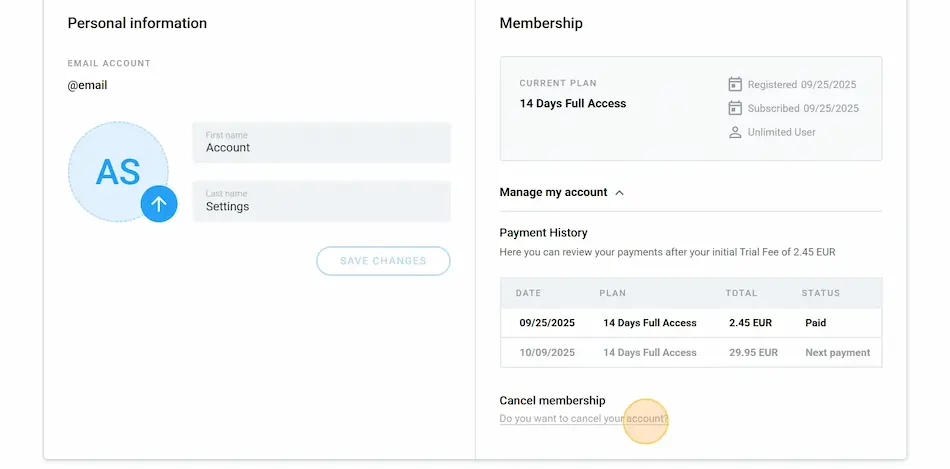Click the Payment History heading
The image size is (950, 469).
pos(544,233)
